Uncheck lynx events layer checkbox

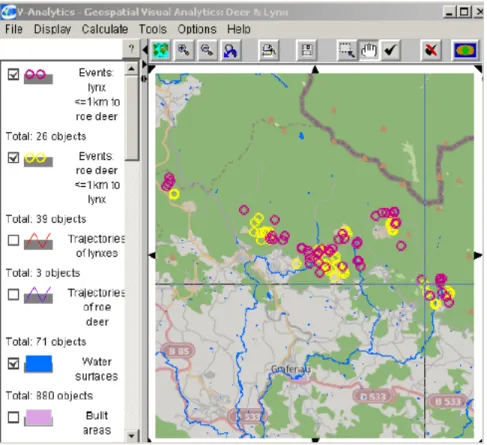13,74
